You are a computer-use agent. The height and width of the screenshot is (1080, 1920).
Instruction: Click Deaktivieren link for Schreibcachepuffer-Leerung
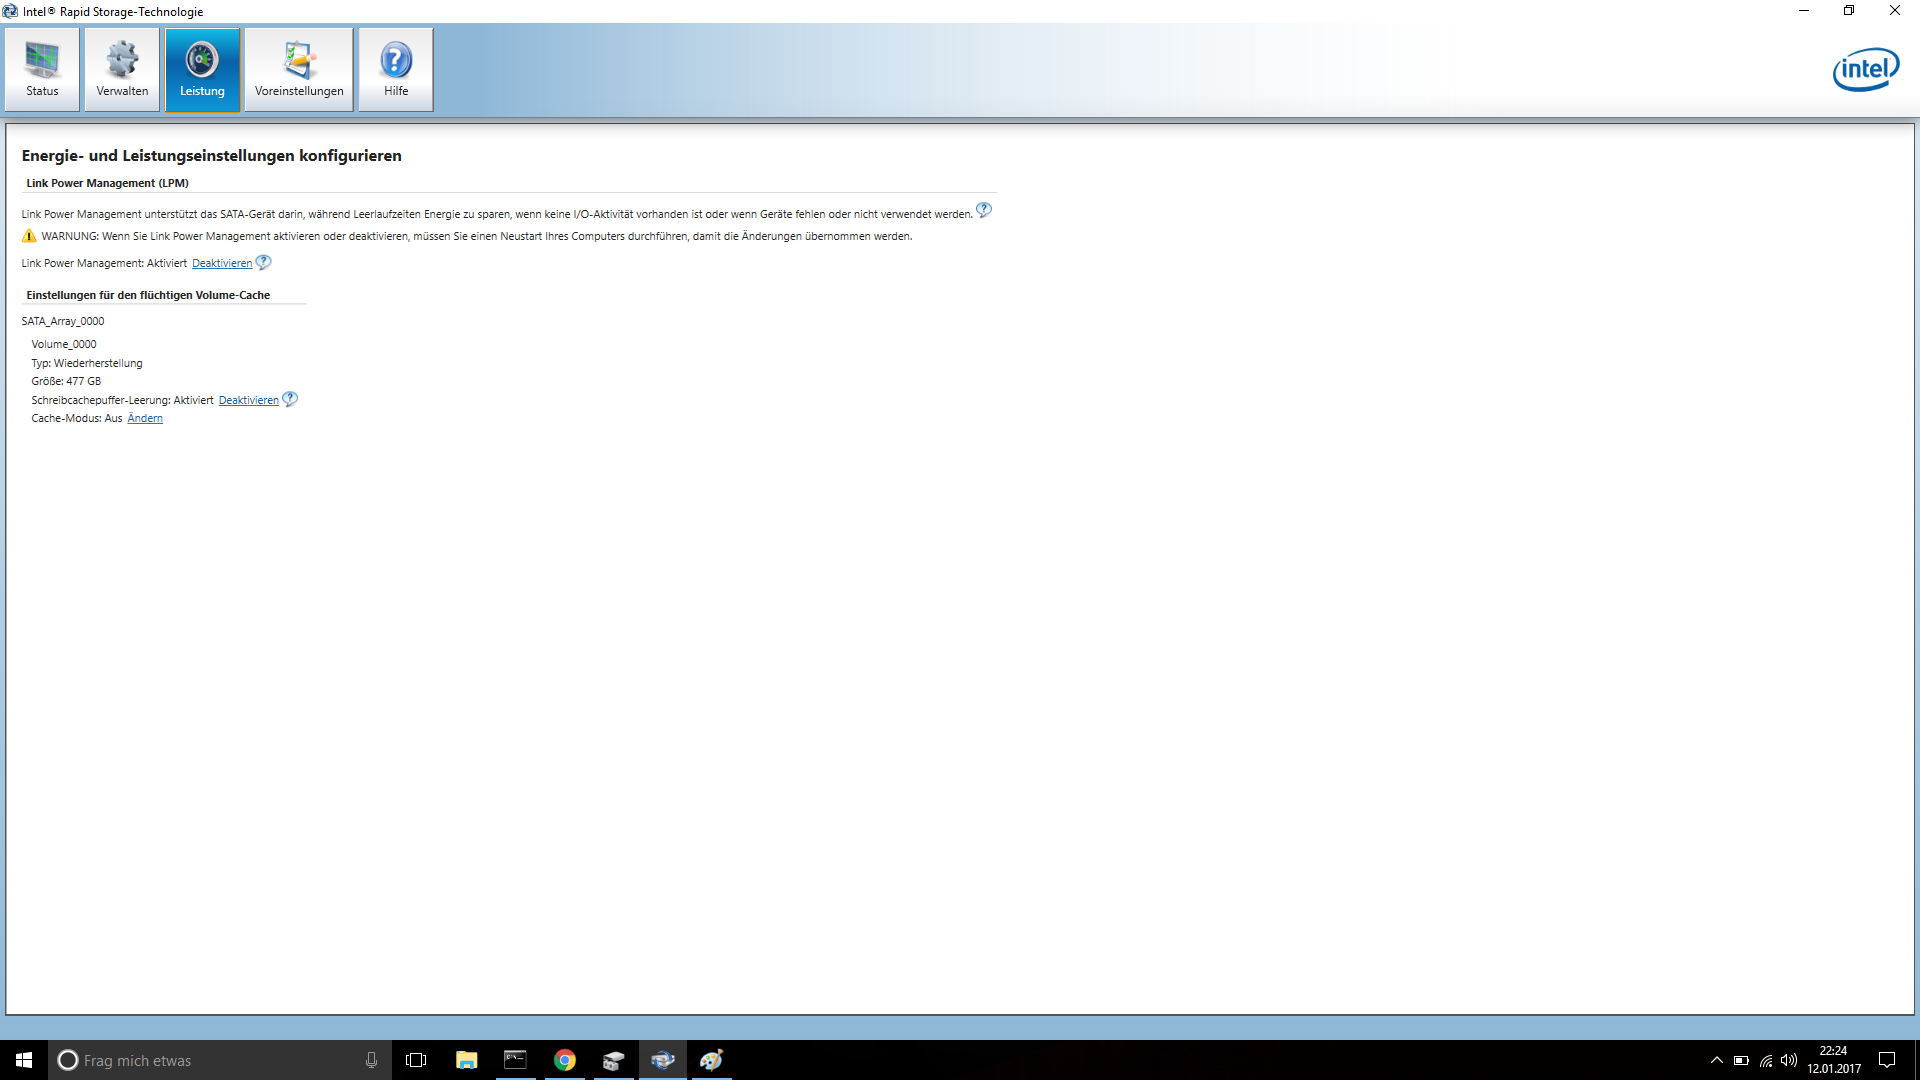pyautogui.click(x=249, y=400)
